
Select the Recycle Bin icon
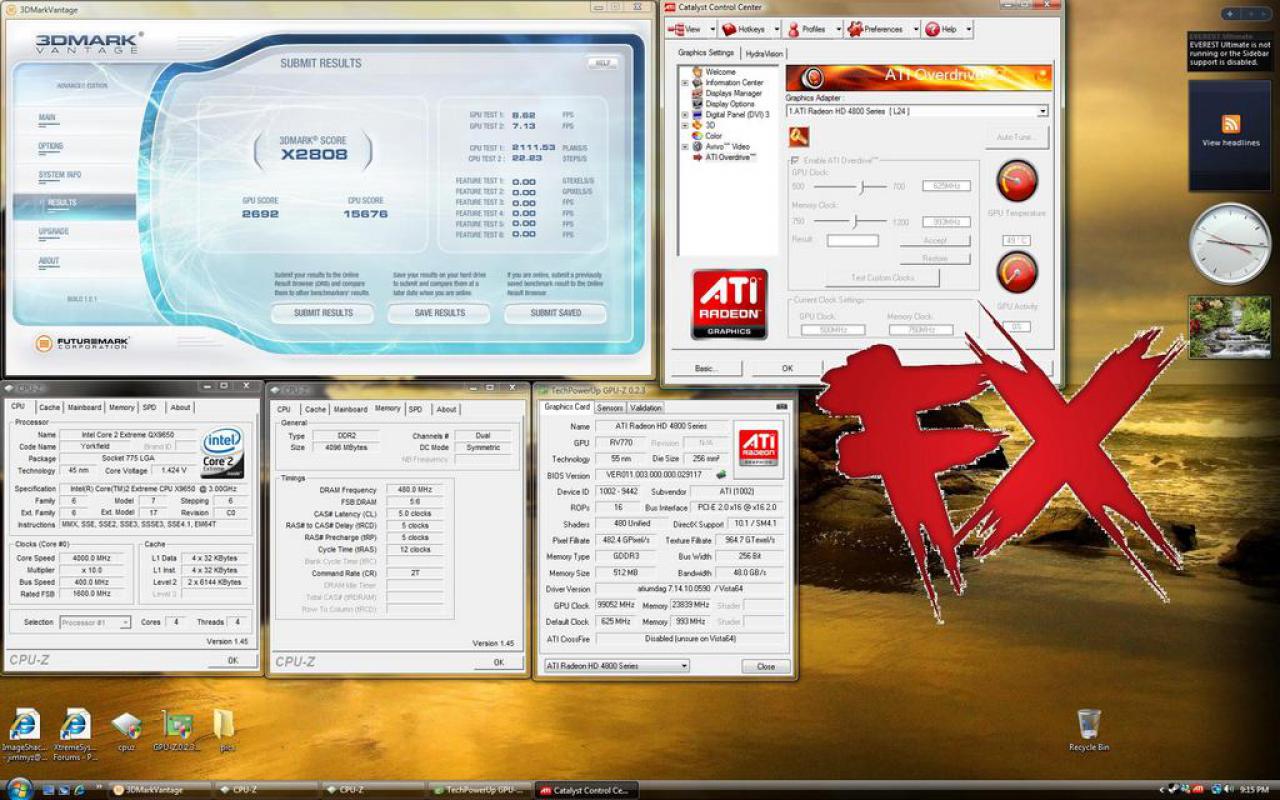(x=1088, y=730)
